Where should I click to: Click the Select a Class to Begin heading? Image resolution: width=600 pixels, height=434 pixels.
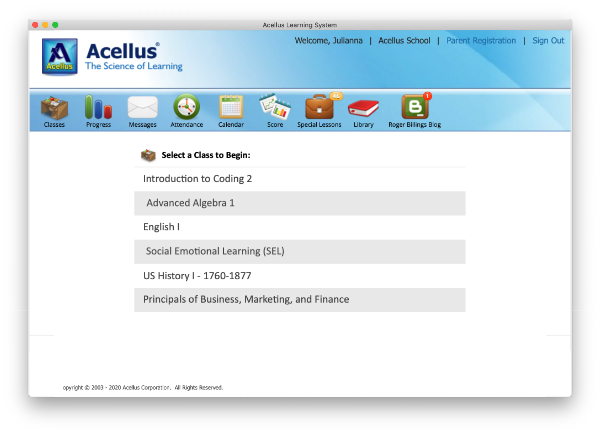(206, 155)
